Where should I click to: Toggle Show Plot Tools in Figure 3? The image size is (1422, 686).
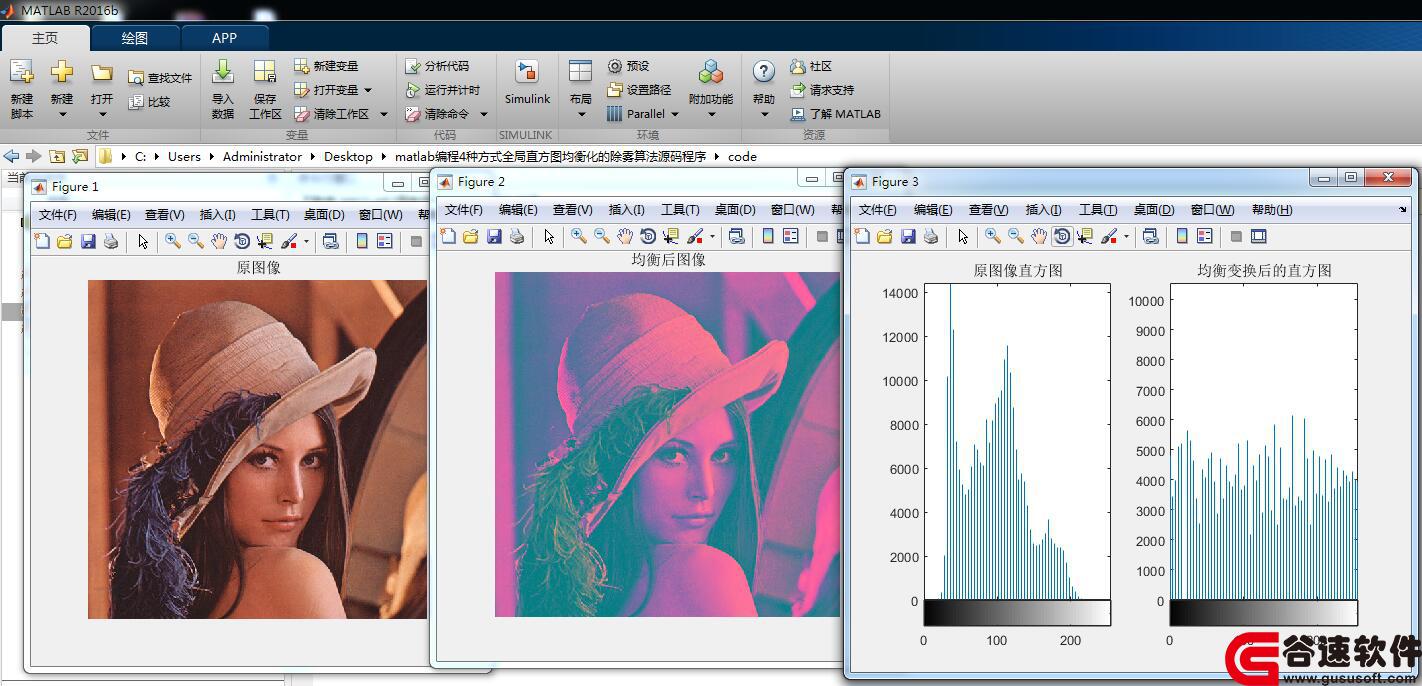point(1259,236)
